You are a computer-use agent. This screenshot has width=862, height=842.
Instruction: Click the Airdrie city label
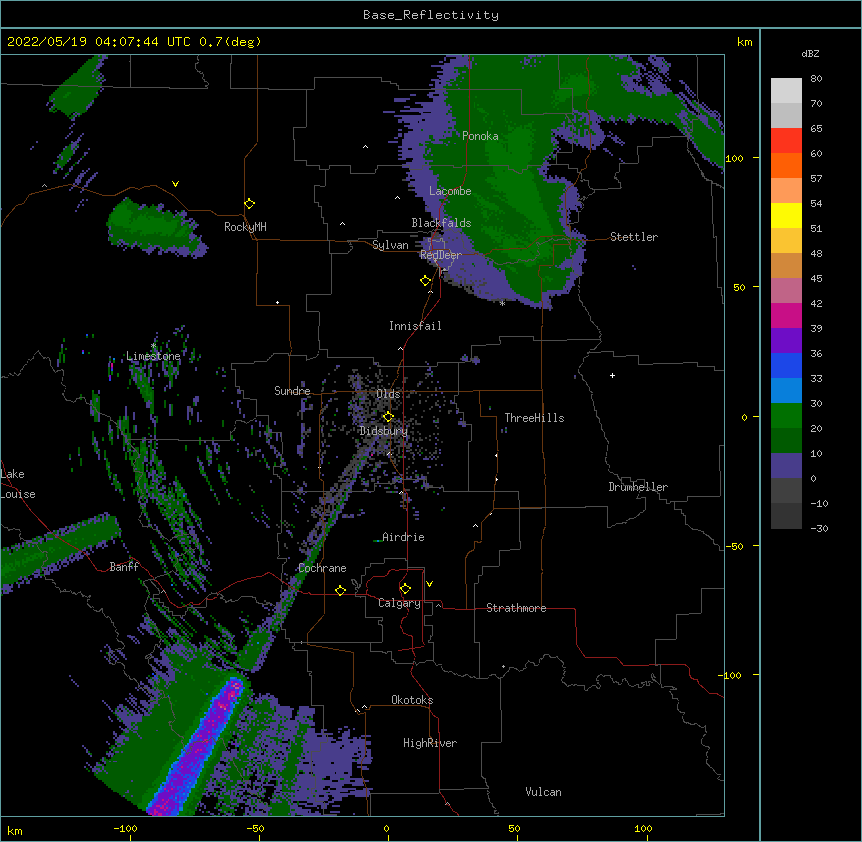click(403, 537)
